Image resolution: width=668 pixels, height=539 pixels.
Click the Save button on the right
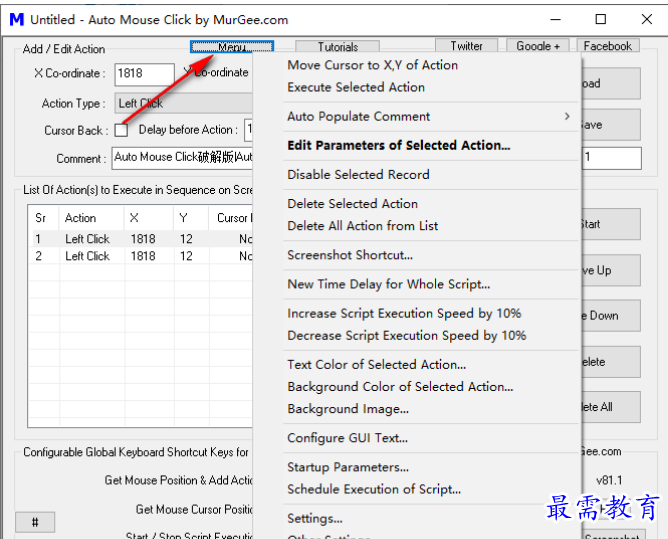[x=611, y=125]
